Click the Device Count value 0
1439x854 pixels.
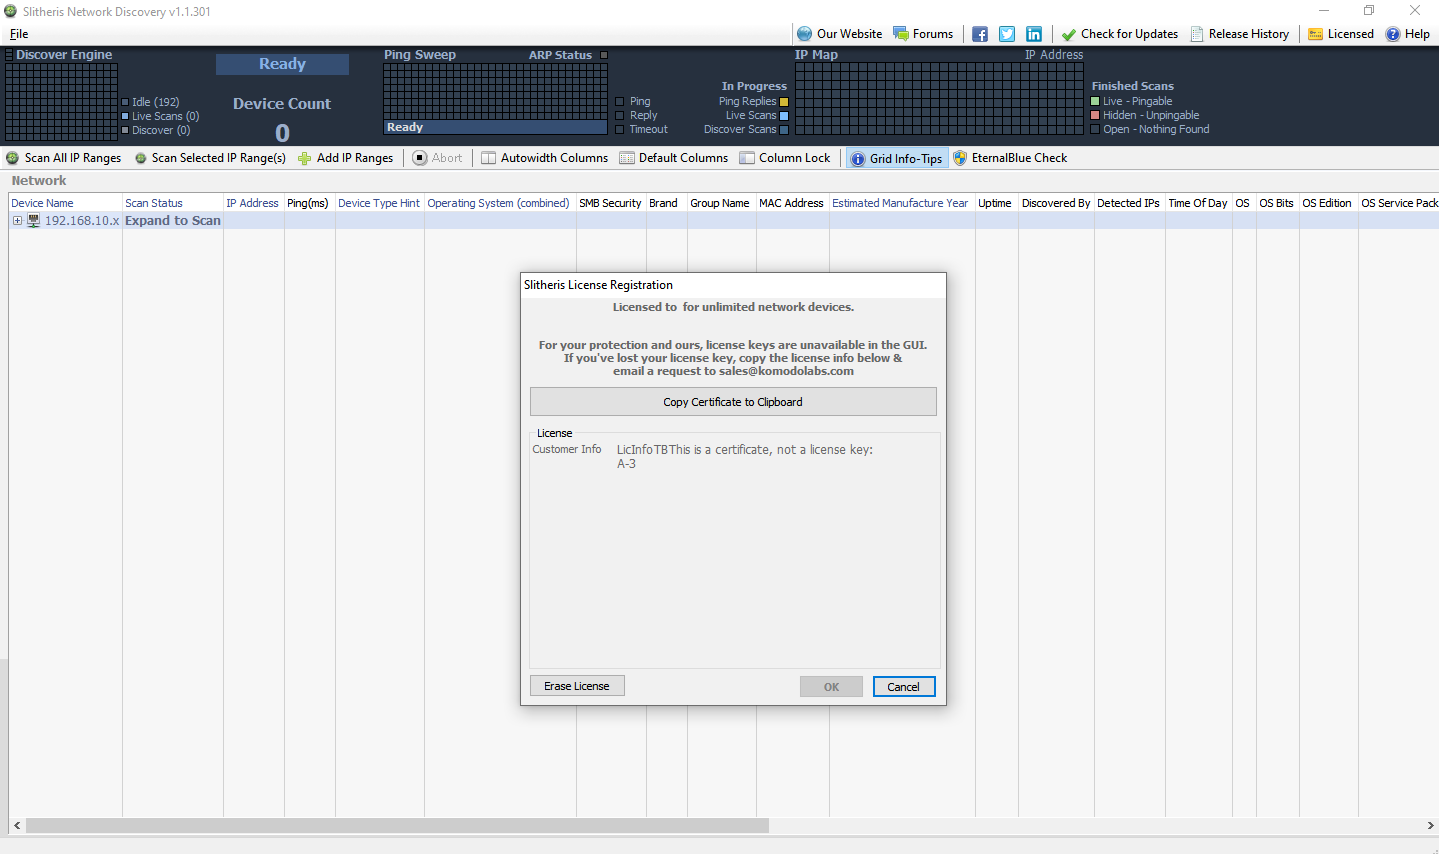tap(282, 133)
